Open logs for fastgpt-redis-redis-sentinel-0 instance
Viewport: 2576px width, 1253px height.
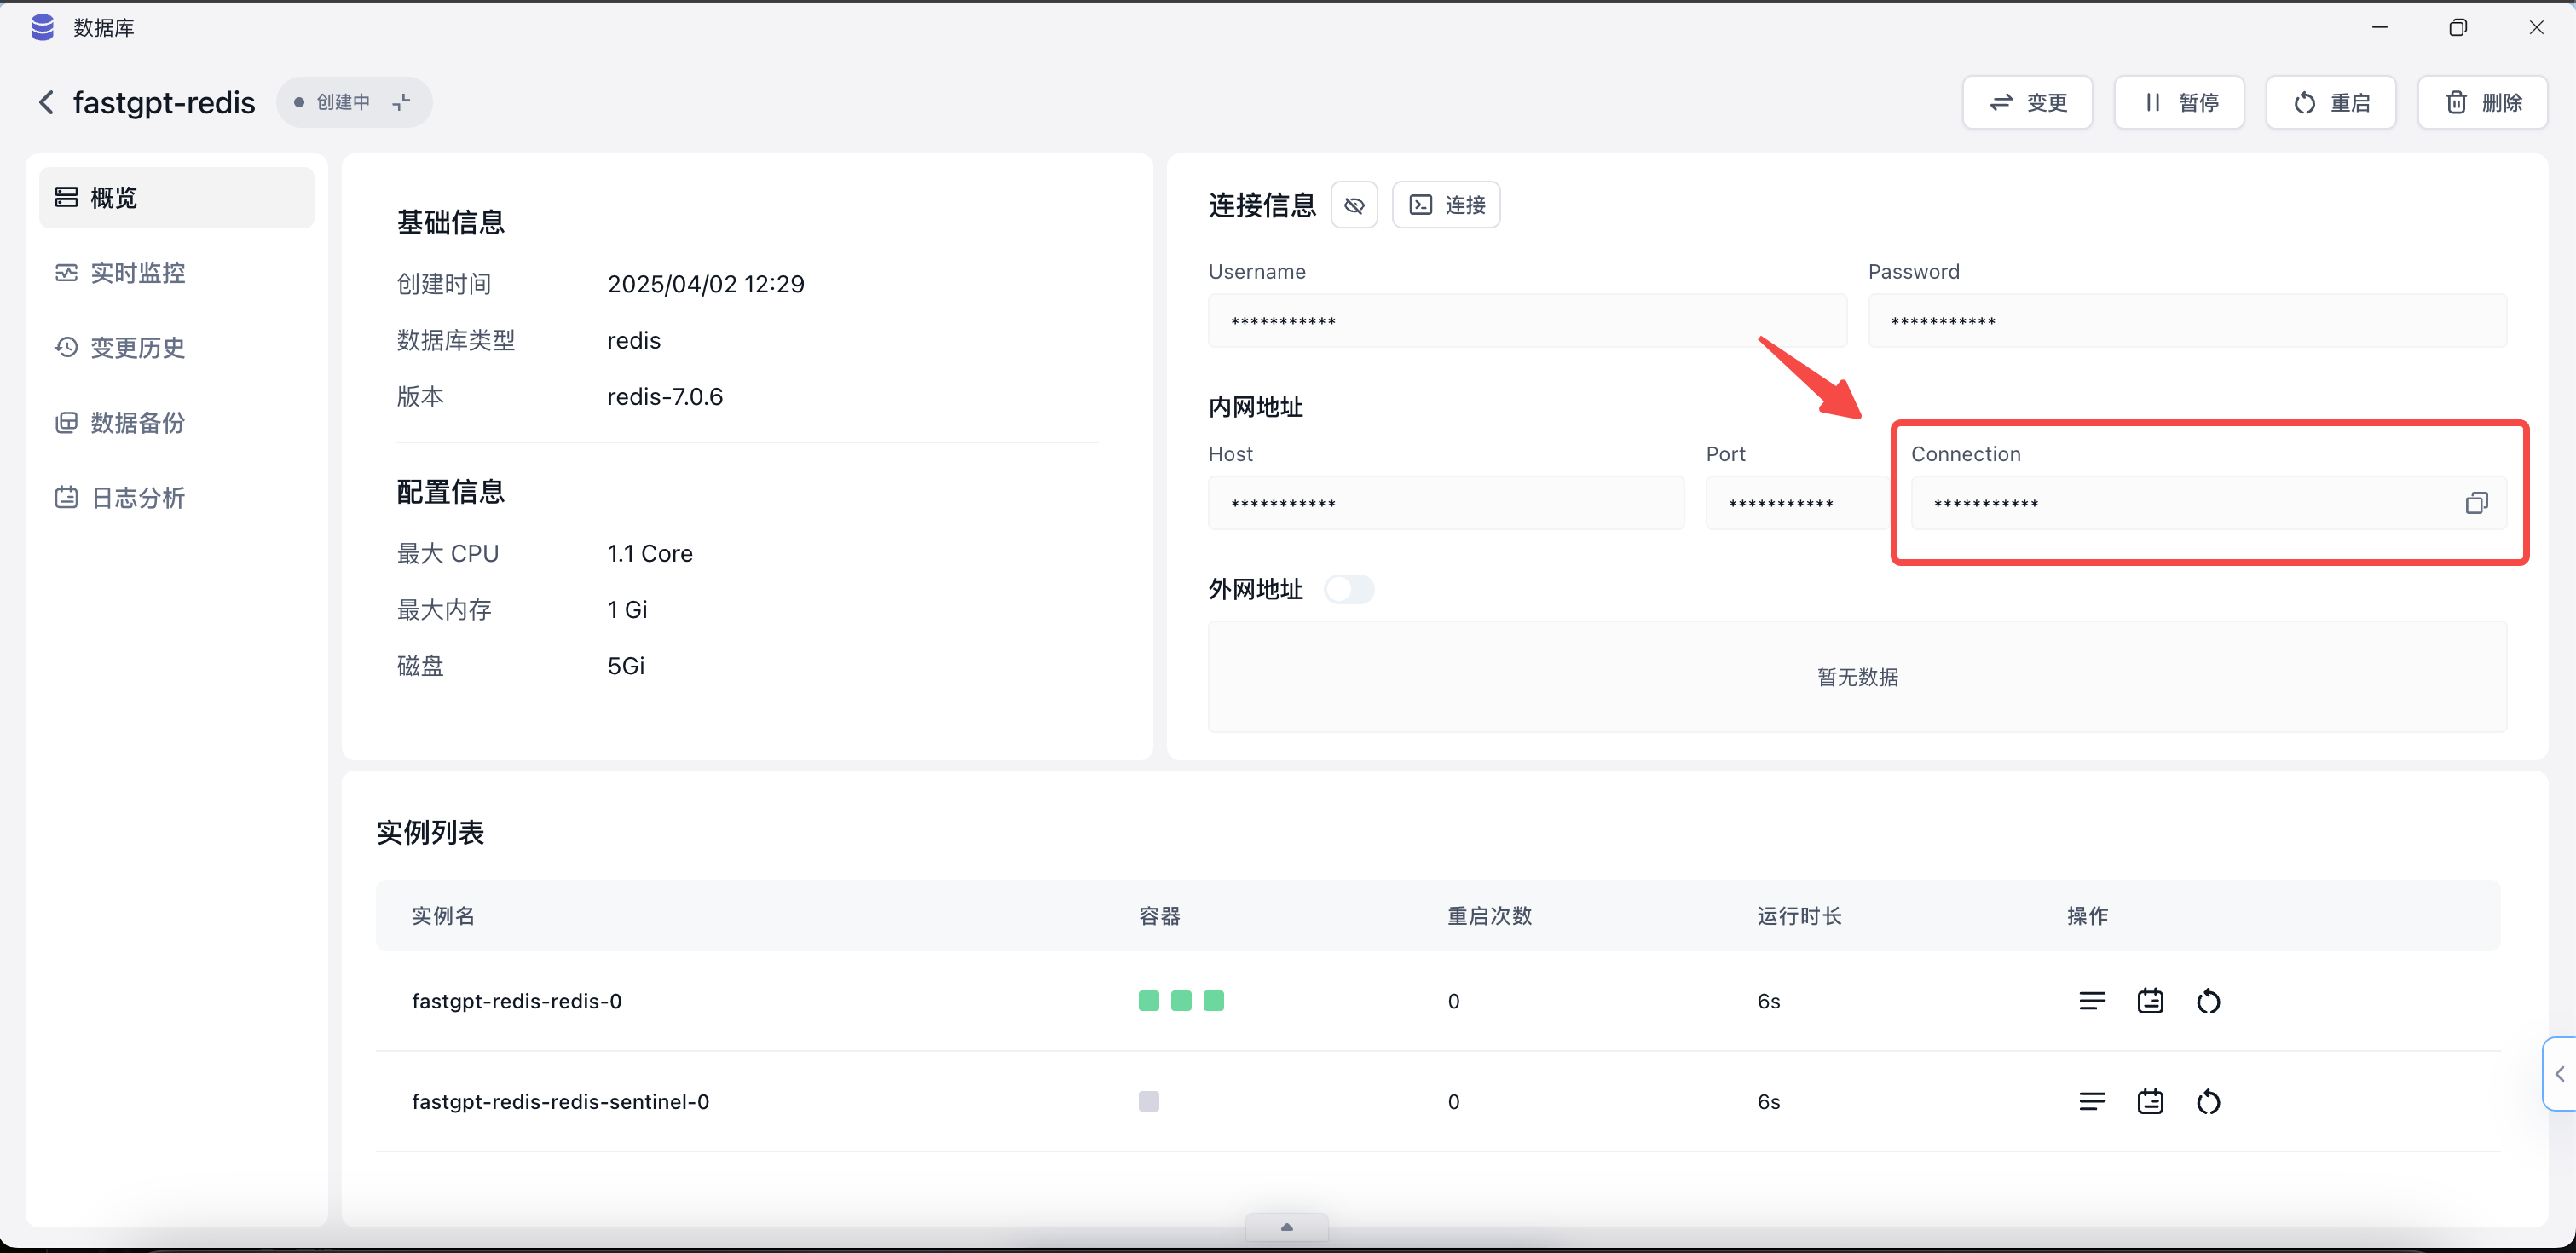pos(2092,1101)
